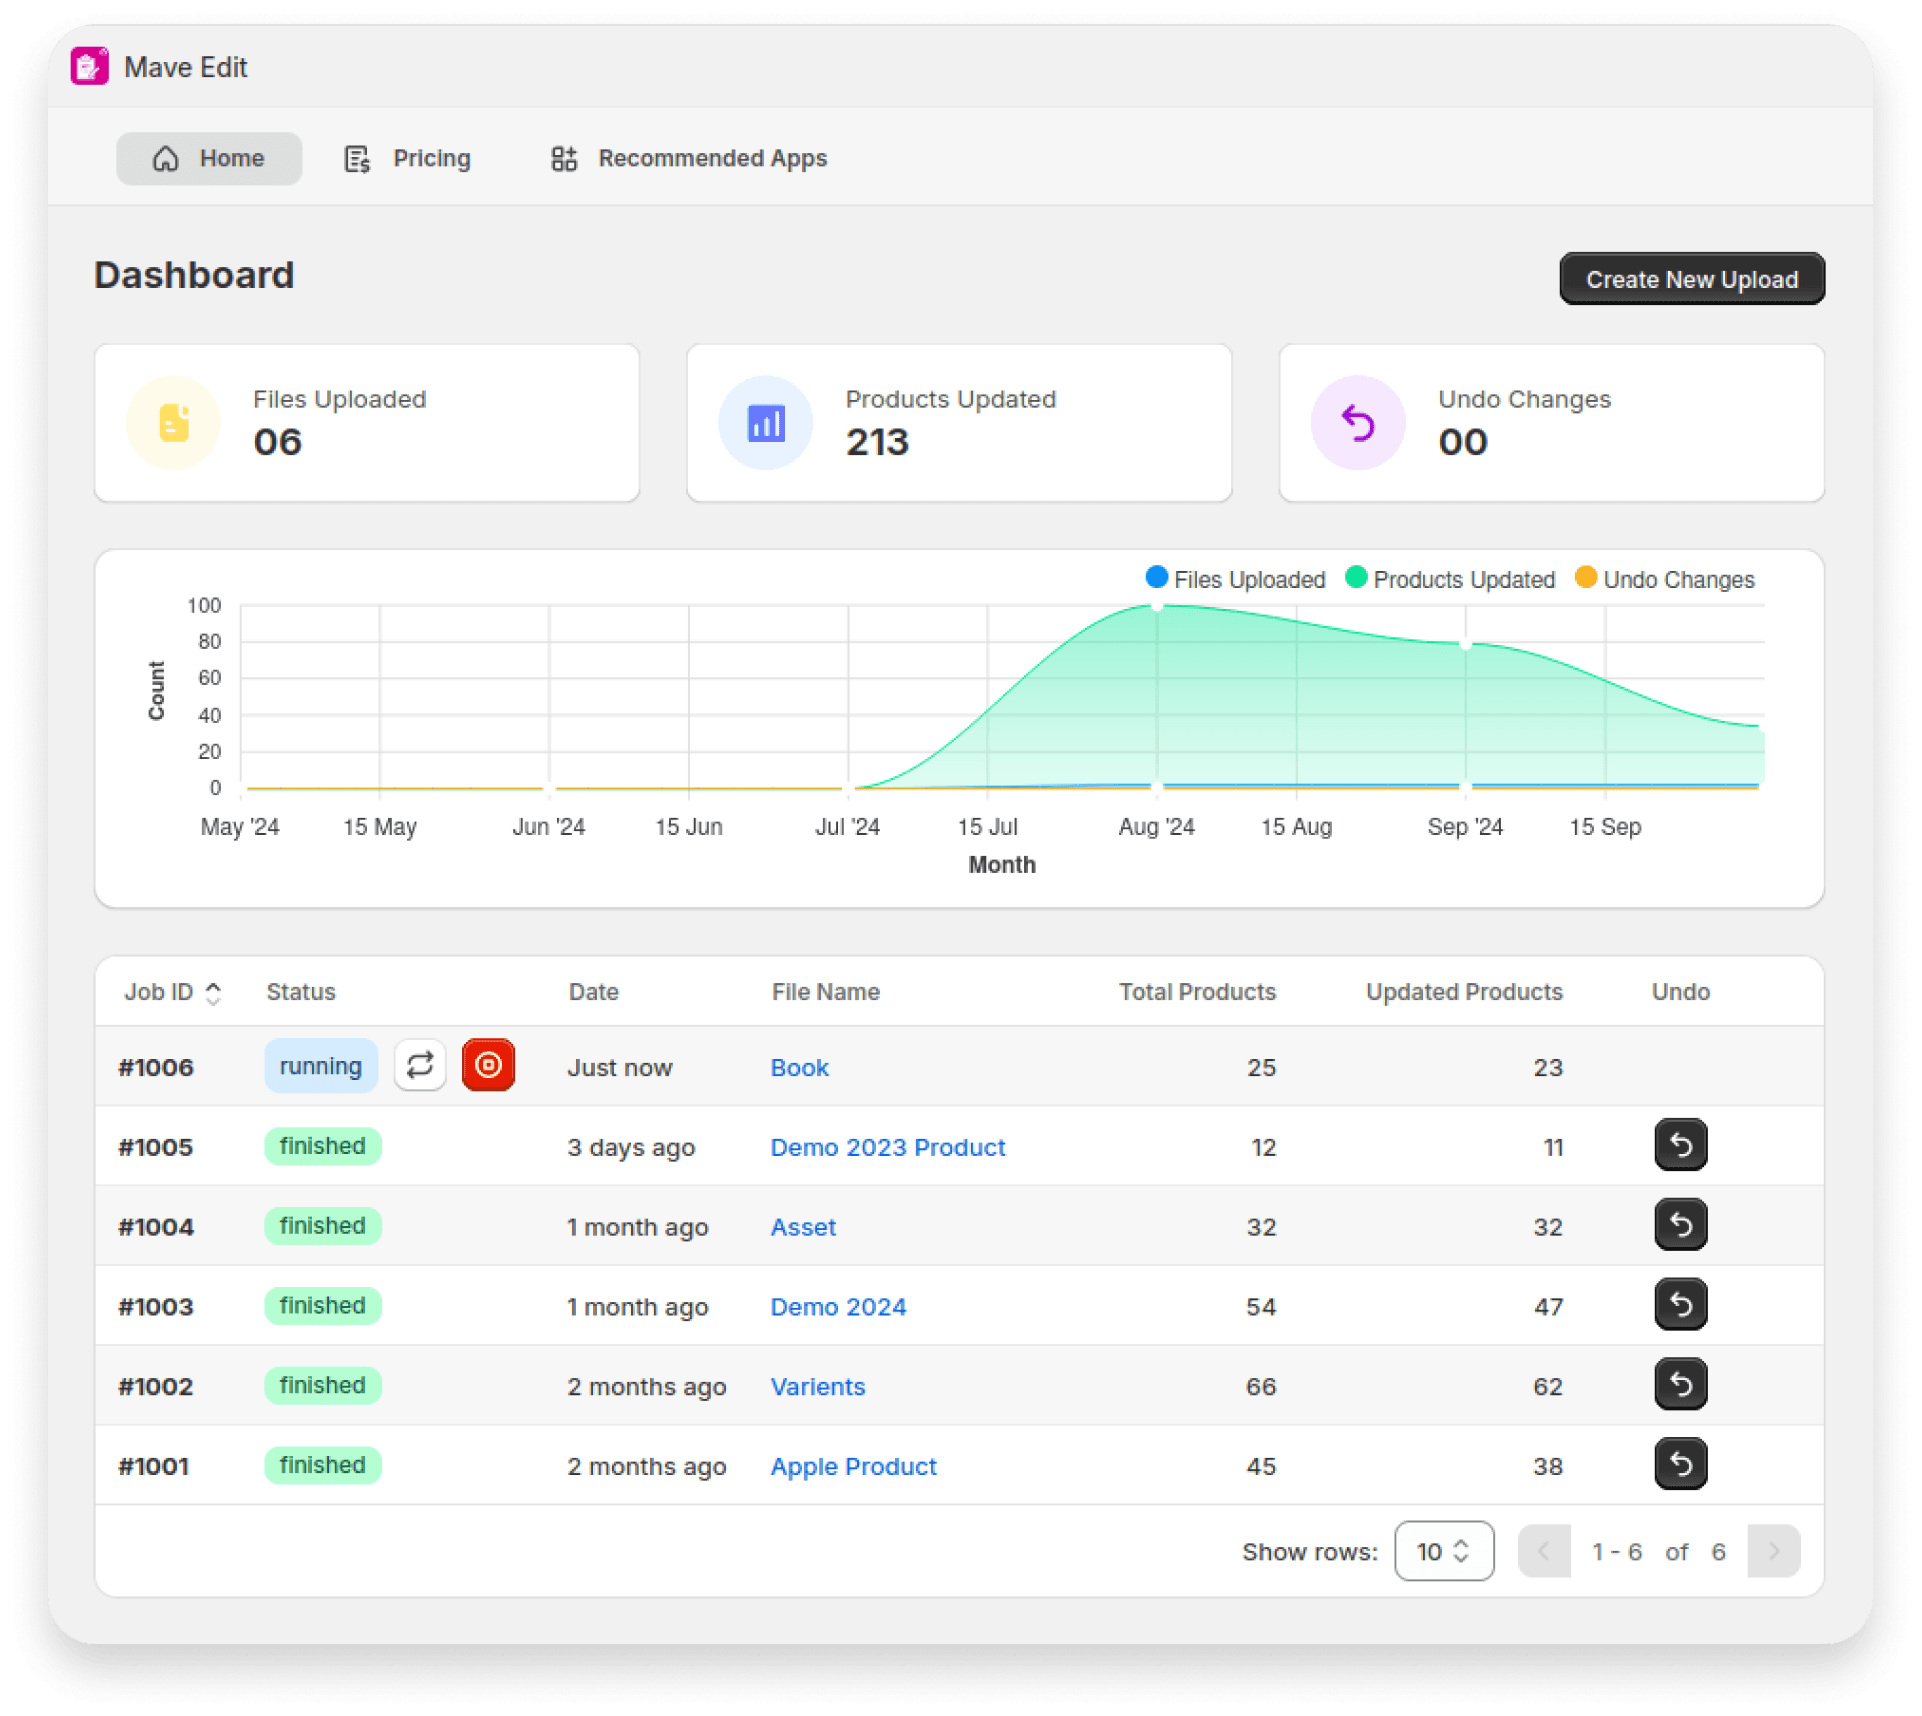Click the Sep '24 chart data point
Image resolution: width=1922 pixels, height=1716 pixels.
tap(1465, 644)
